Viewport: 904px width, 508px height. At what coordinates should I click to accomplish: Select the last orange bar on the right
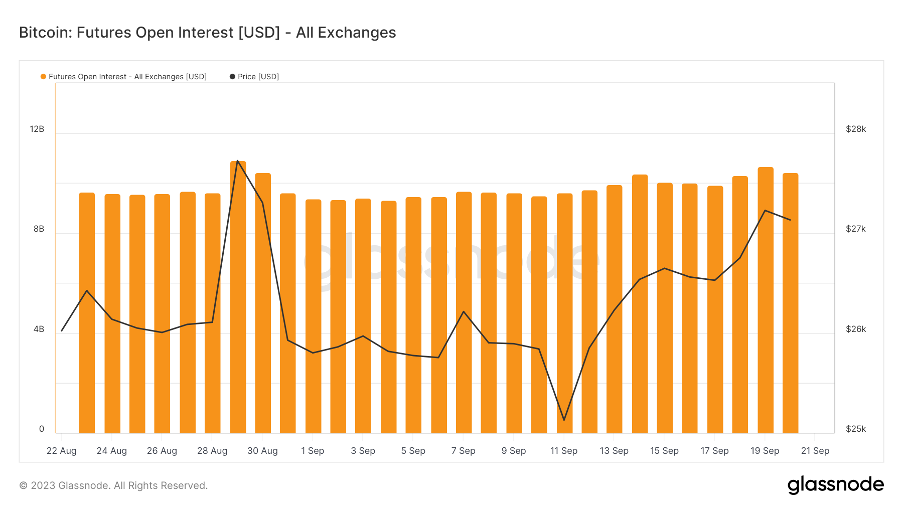pos(790,300)
